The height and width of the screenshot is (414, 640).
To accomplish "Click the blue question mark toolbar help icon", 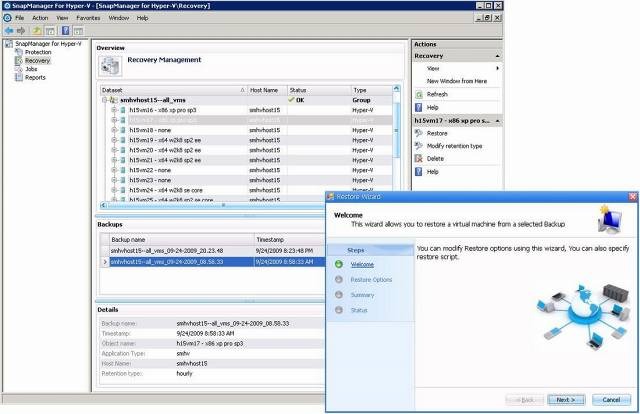I will pos(65,31).
